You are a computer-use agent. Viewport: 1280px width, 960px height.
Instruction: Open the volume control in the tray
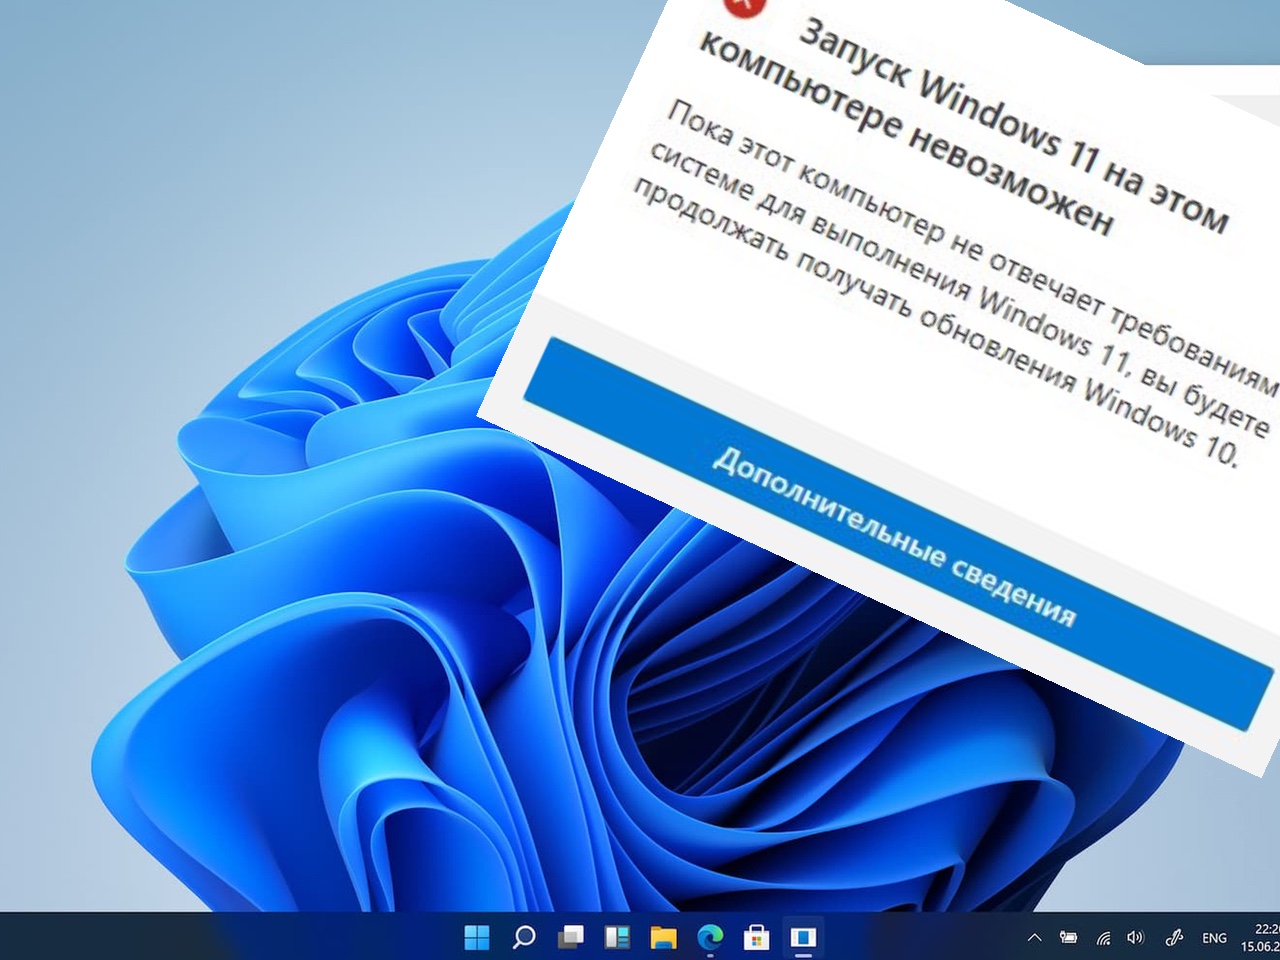pyautogui.click(x=1135, y=938)
